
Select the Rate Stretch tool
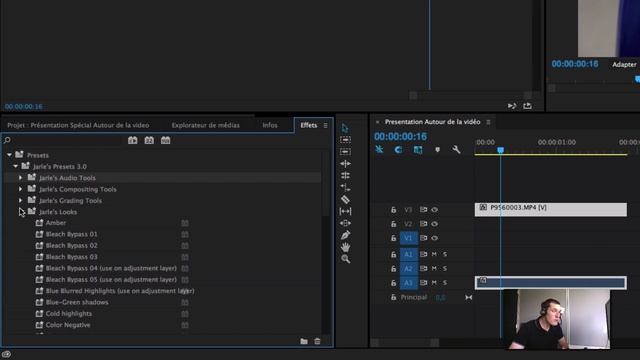(x=345, y=187)
